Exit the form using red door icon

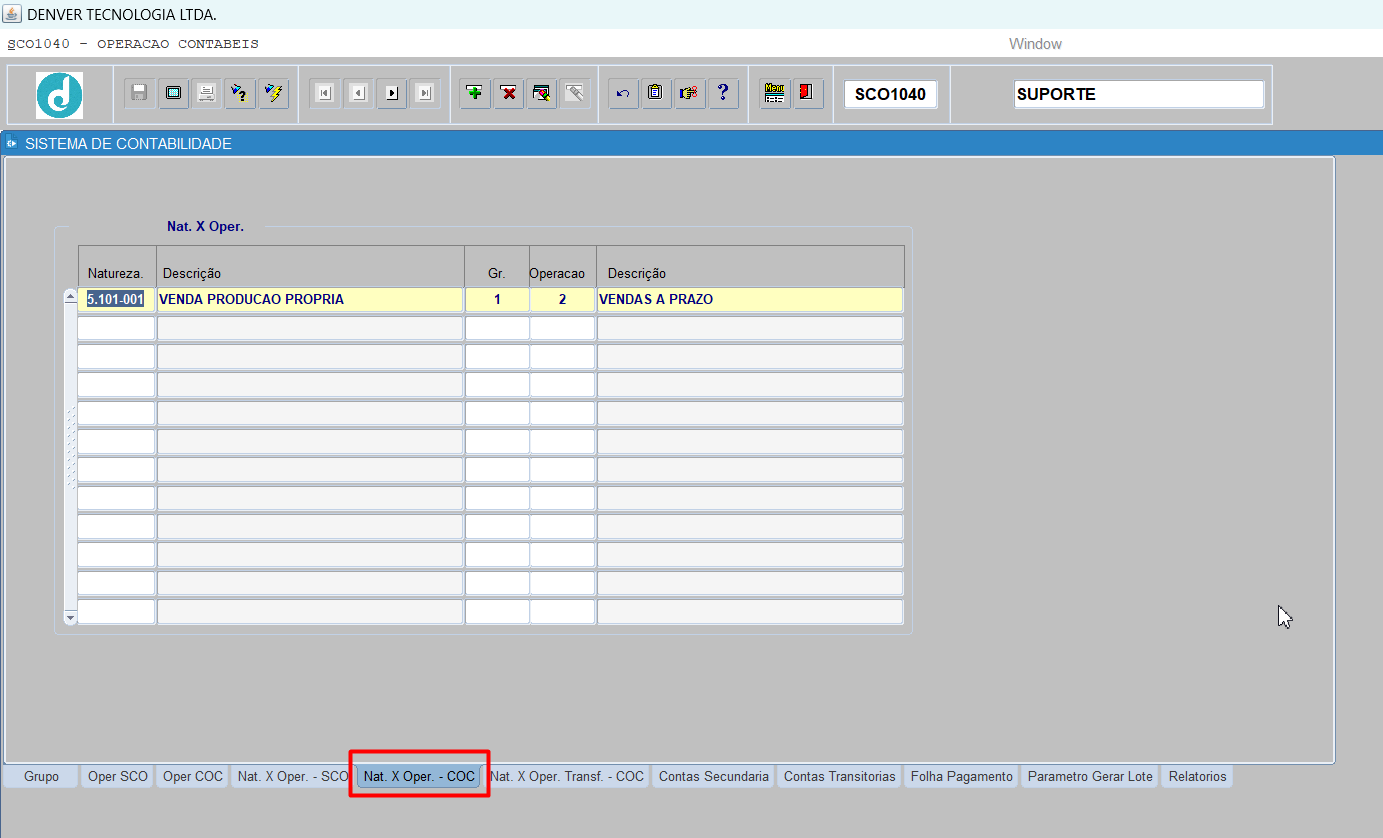click(808, 93)
